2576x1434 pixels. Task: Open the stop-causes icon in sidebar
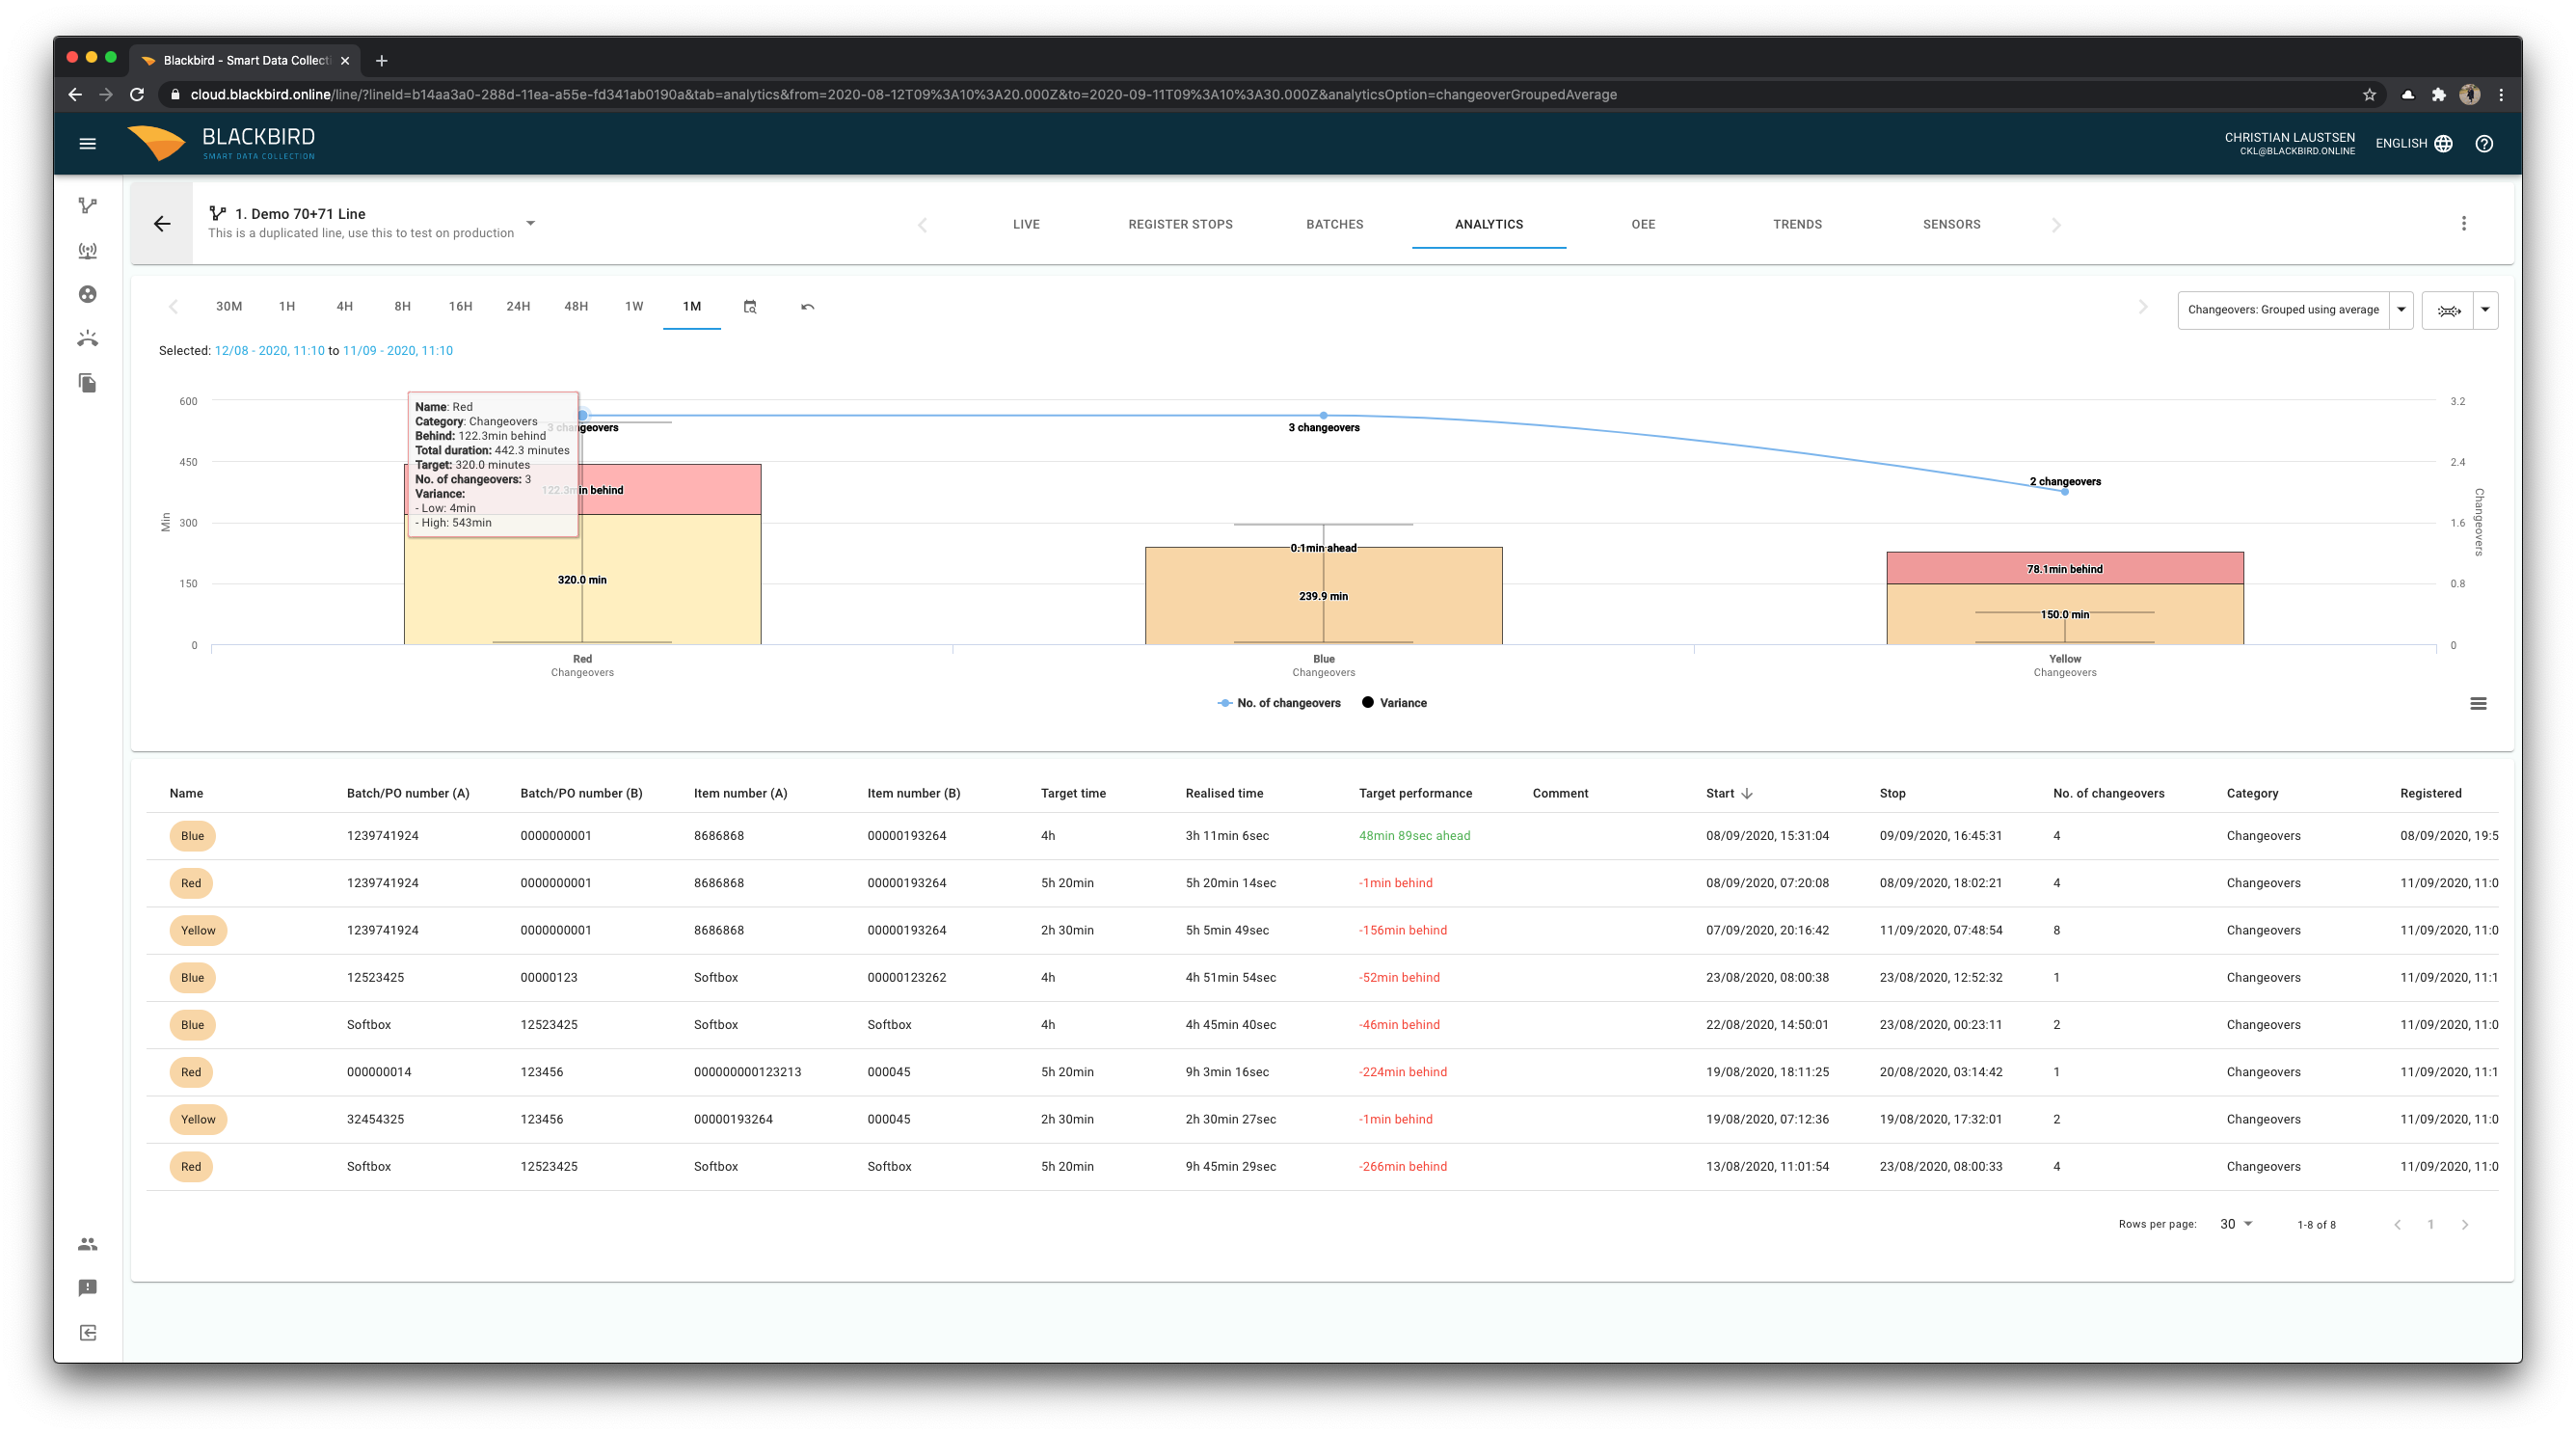click(x=88, y=339)
